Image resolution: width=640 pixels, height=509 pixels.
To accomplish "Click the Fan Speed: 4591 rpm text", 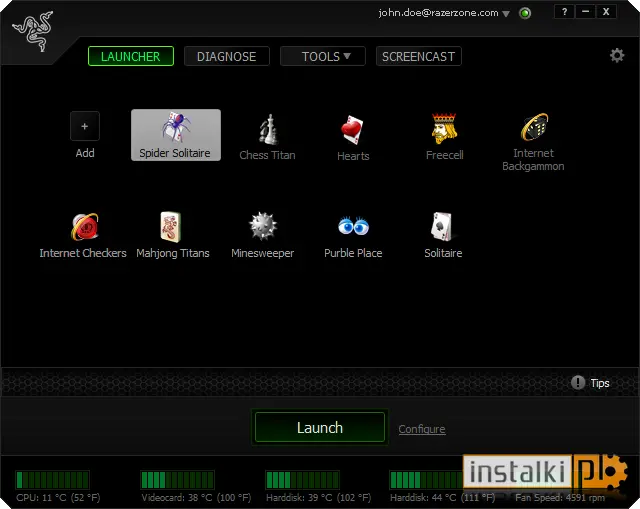I will click(x=560, y=498).
